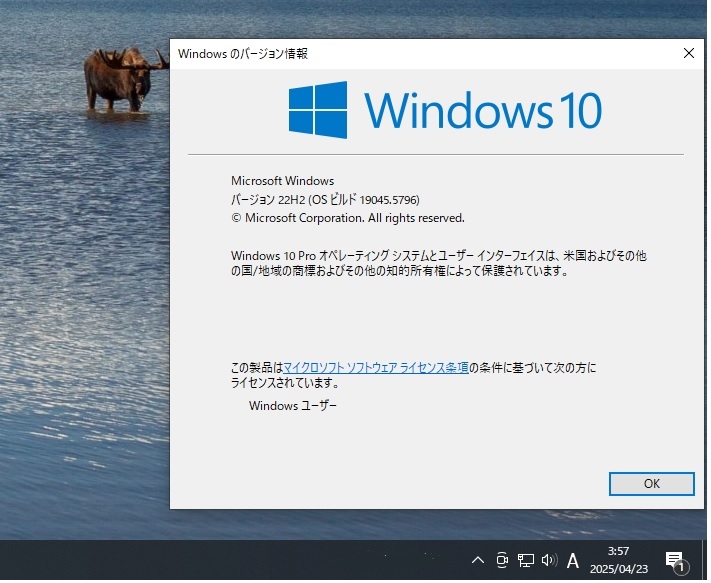This screenshot has width=711, height=583.
Task: Click the Windows ユーザー licensee name
Action: pos(294,408)
